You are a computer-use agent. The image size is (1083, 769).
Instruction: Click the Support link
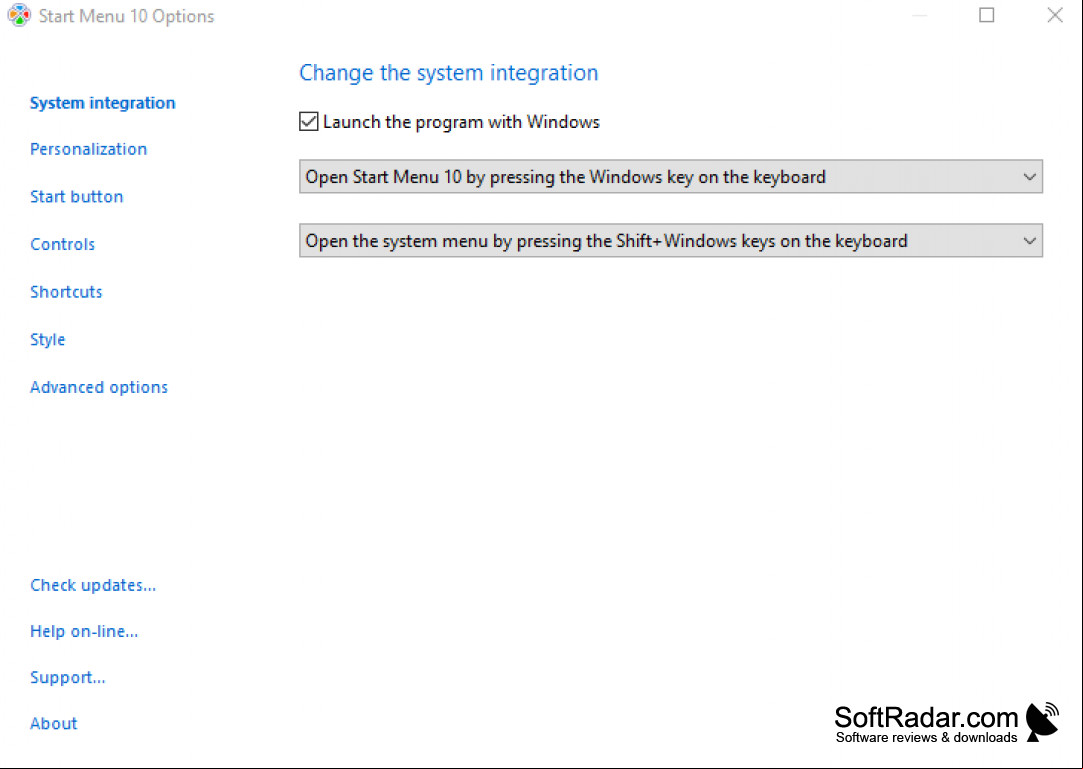point(68,678)
